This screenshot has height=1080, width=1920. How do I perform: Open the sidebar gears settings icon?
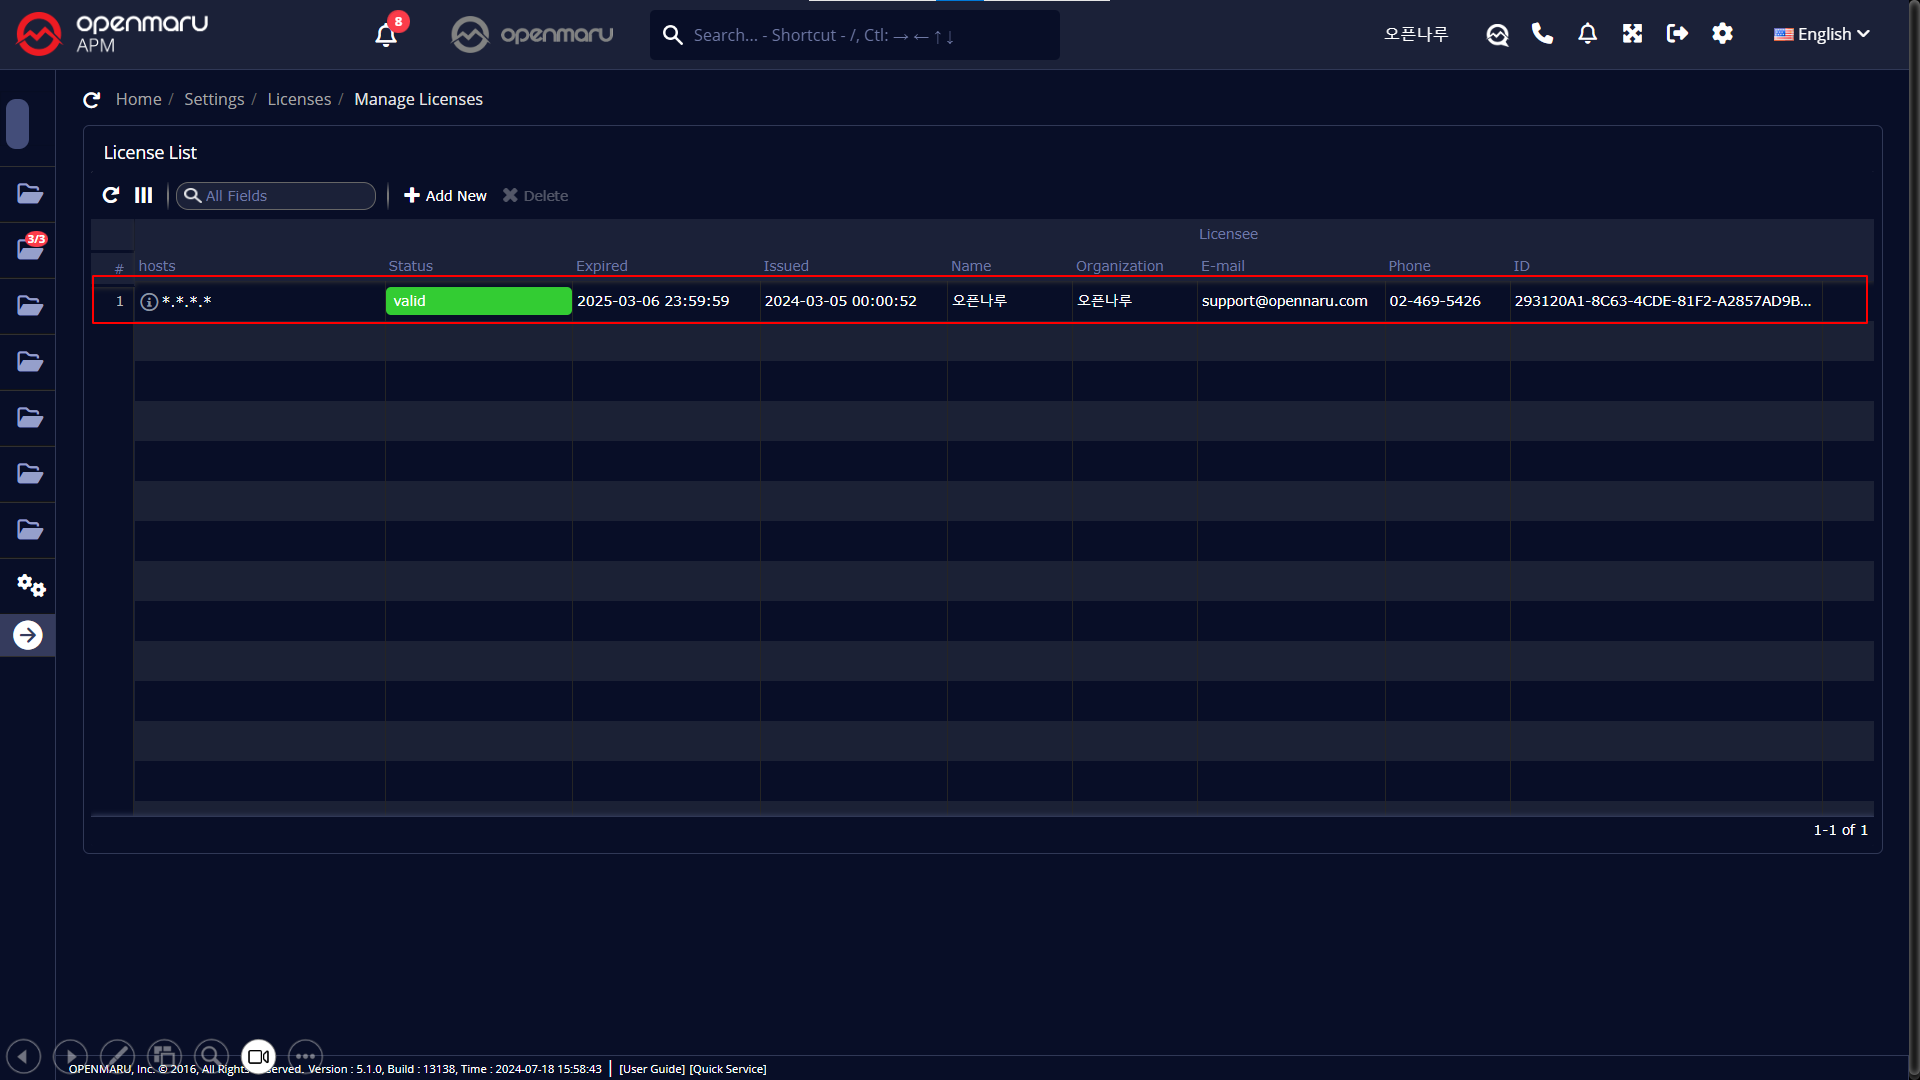[30, 585]
